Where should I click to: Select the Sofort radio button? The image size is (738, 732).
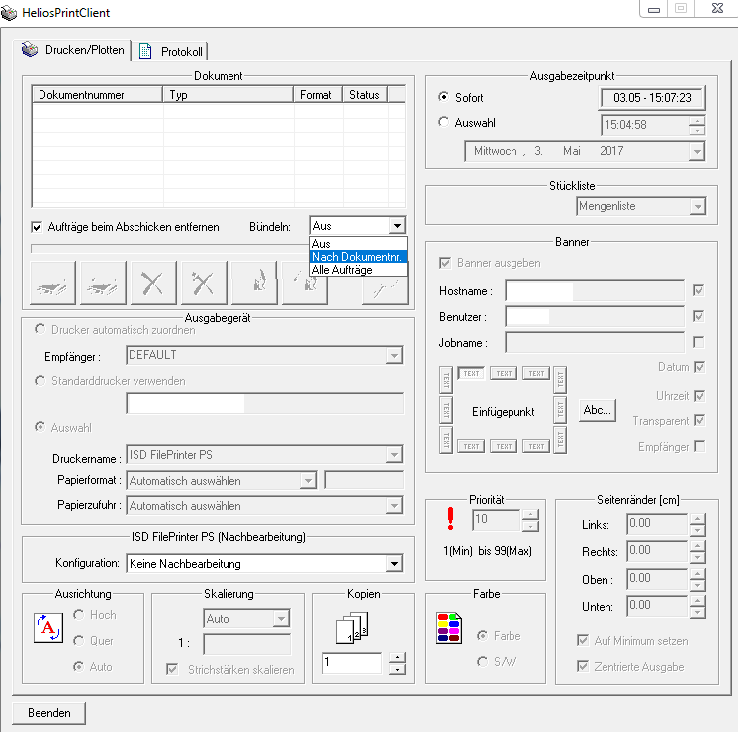point(443,97)
